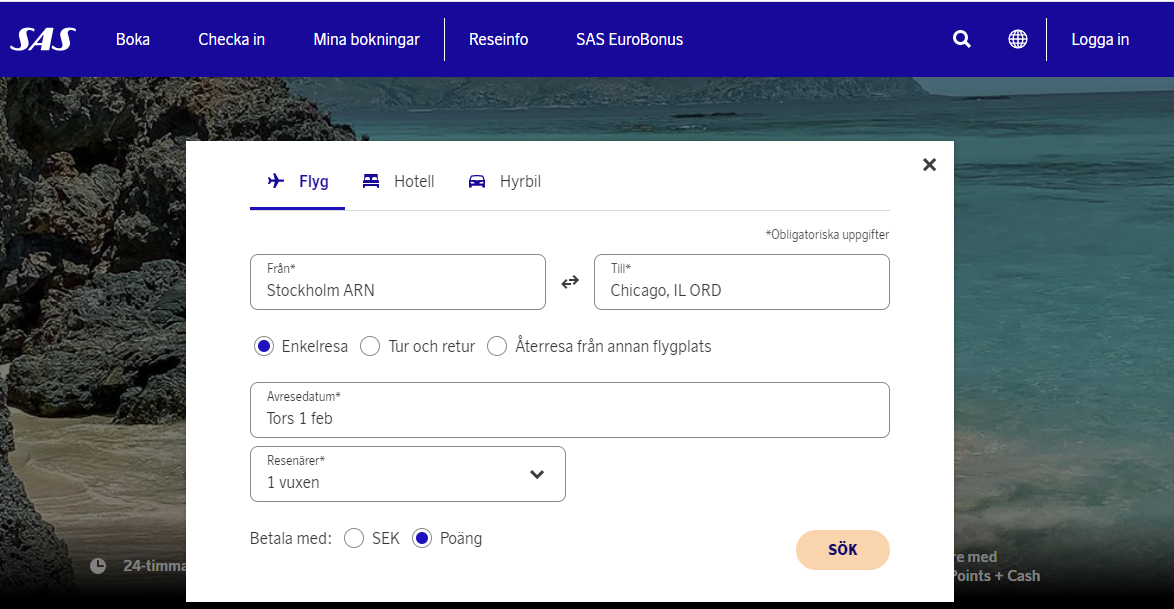The width and height of the screenshot is (1174, 609).
Task: Open the Avresedatum date picker field
Action: 569,410
